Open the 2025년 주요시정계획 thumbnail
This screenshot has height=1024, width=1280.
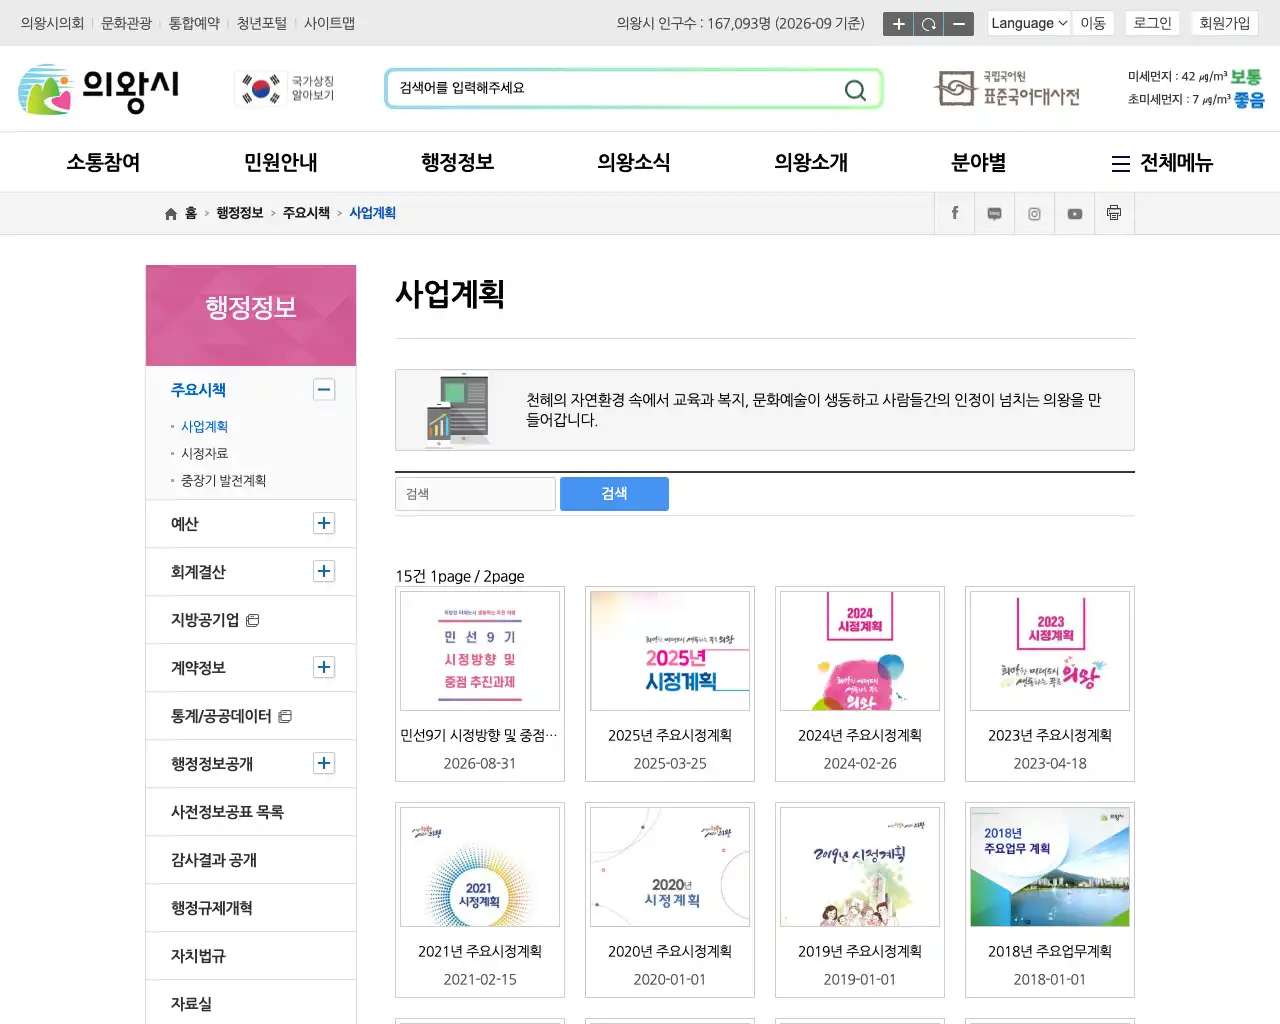click(670, 651)
